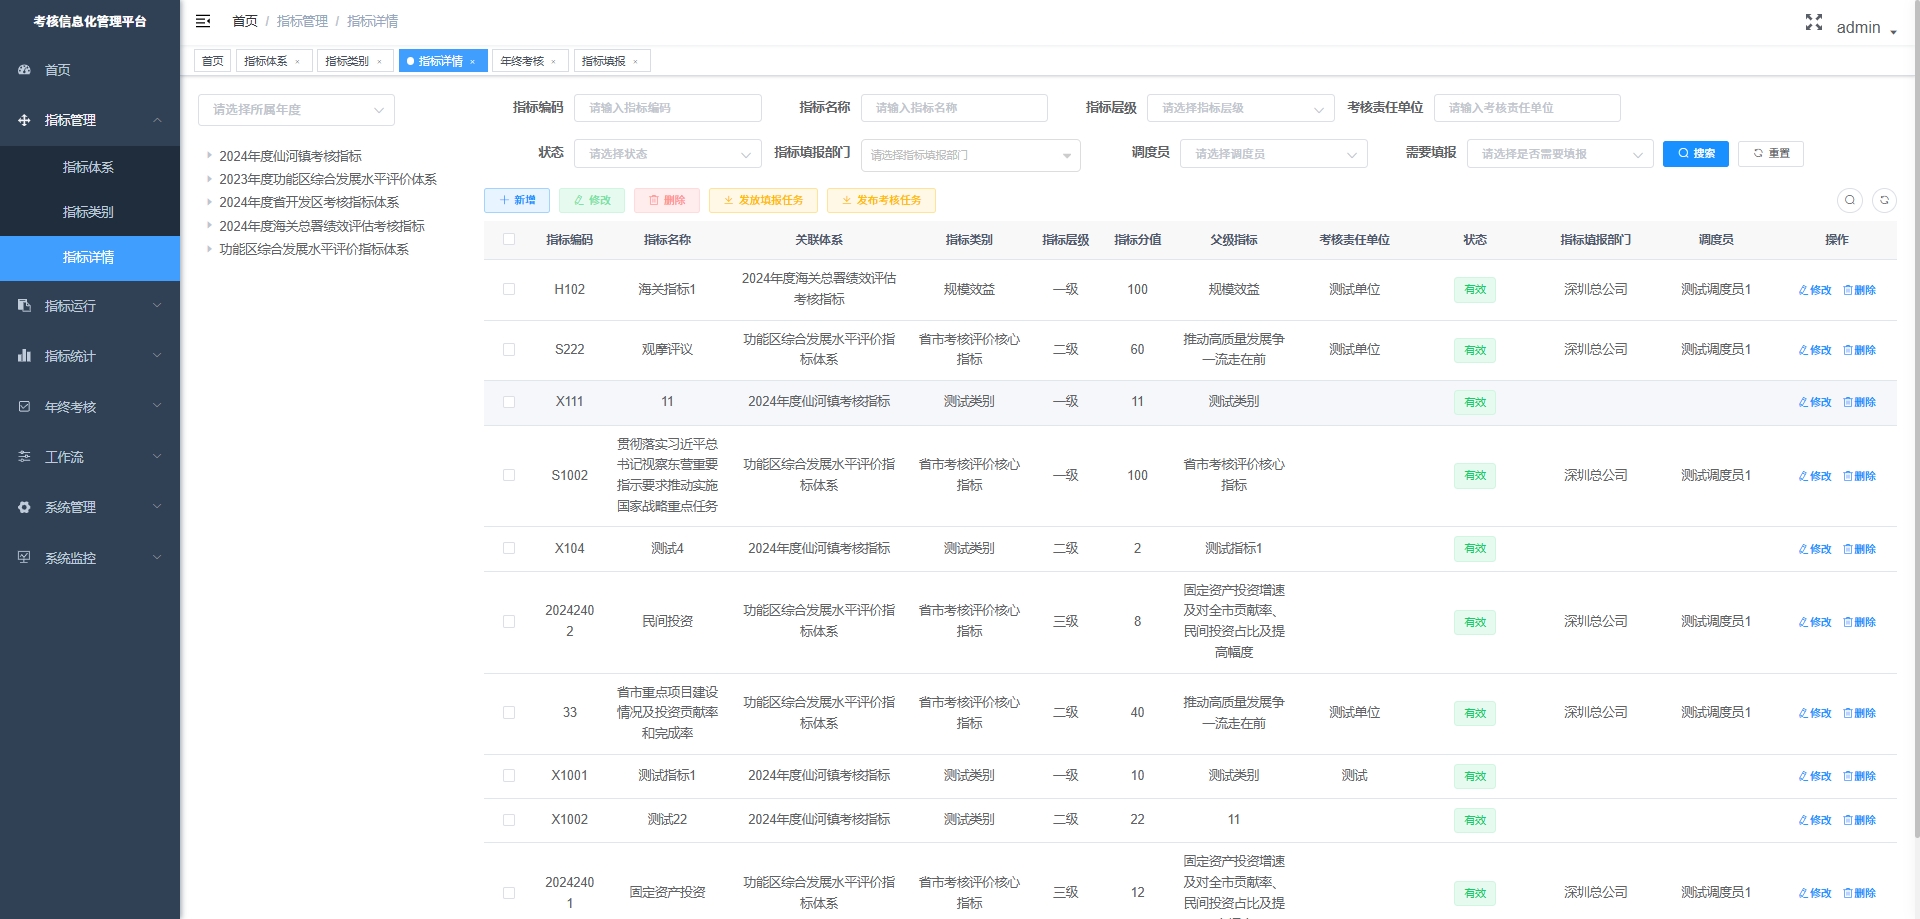Click the round search toggle icon
Viewport: 1920px width, 919px height.
pyautogui.click(x=1849, y=200)
